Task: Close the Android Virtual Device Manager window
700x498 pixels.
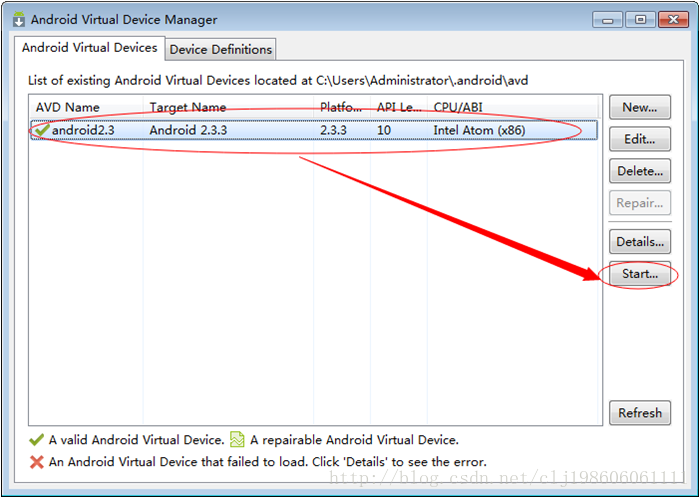Action: (x=673, y=20)
